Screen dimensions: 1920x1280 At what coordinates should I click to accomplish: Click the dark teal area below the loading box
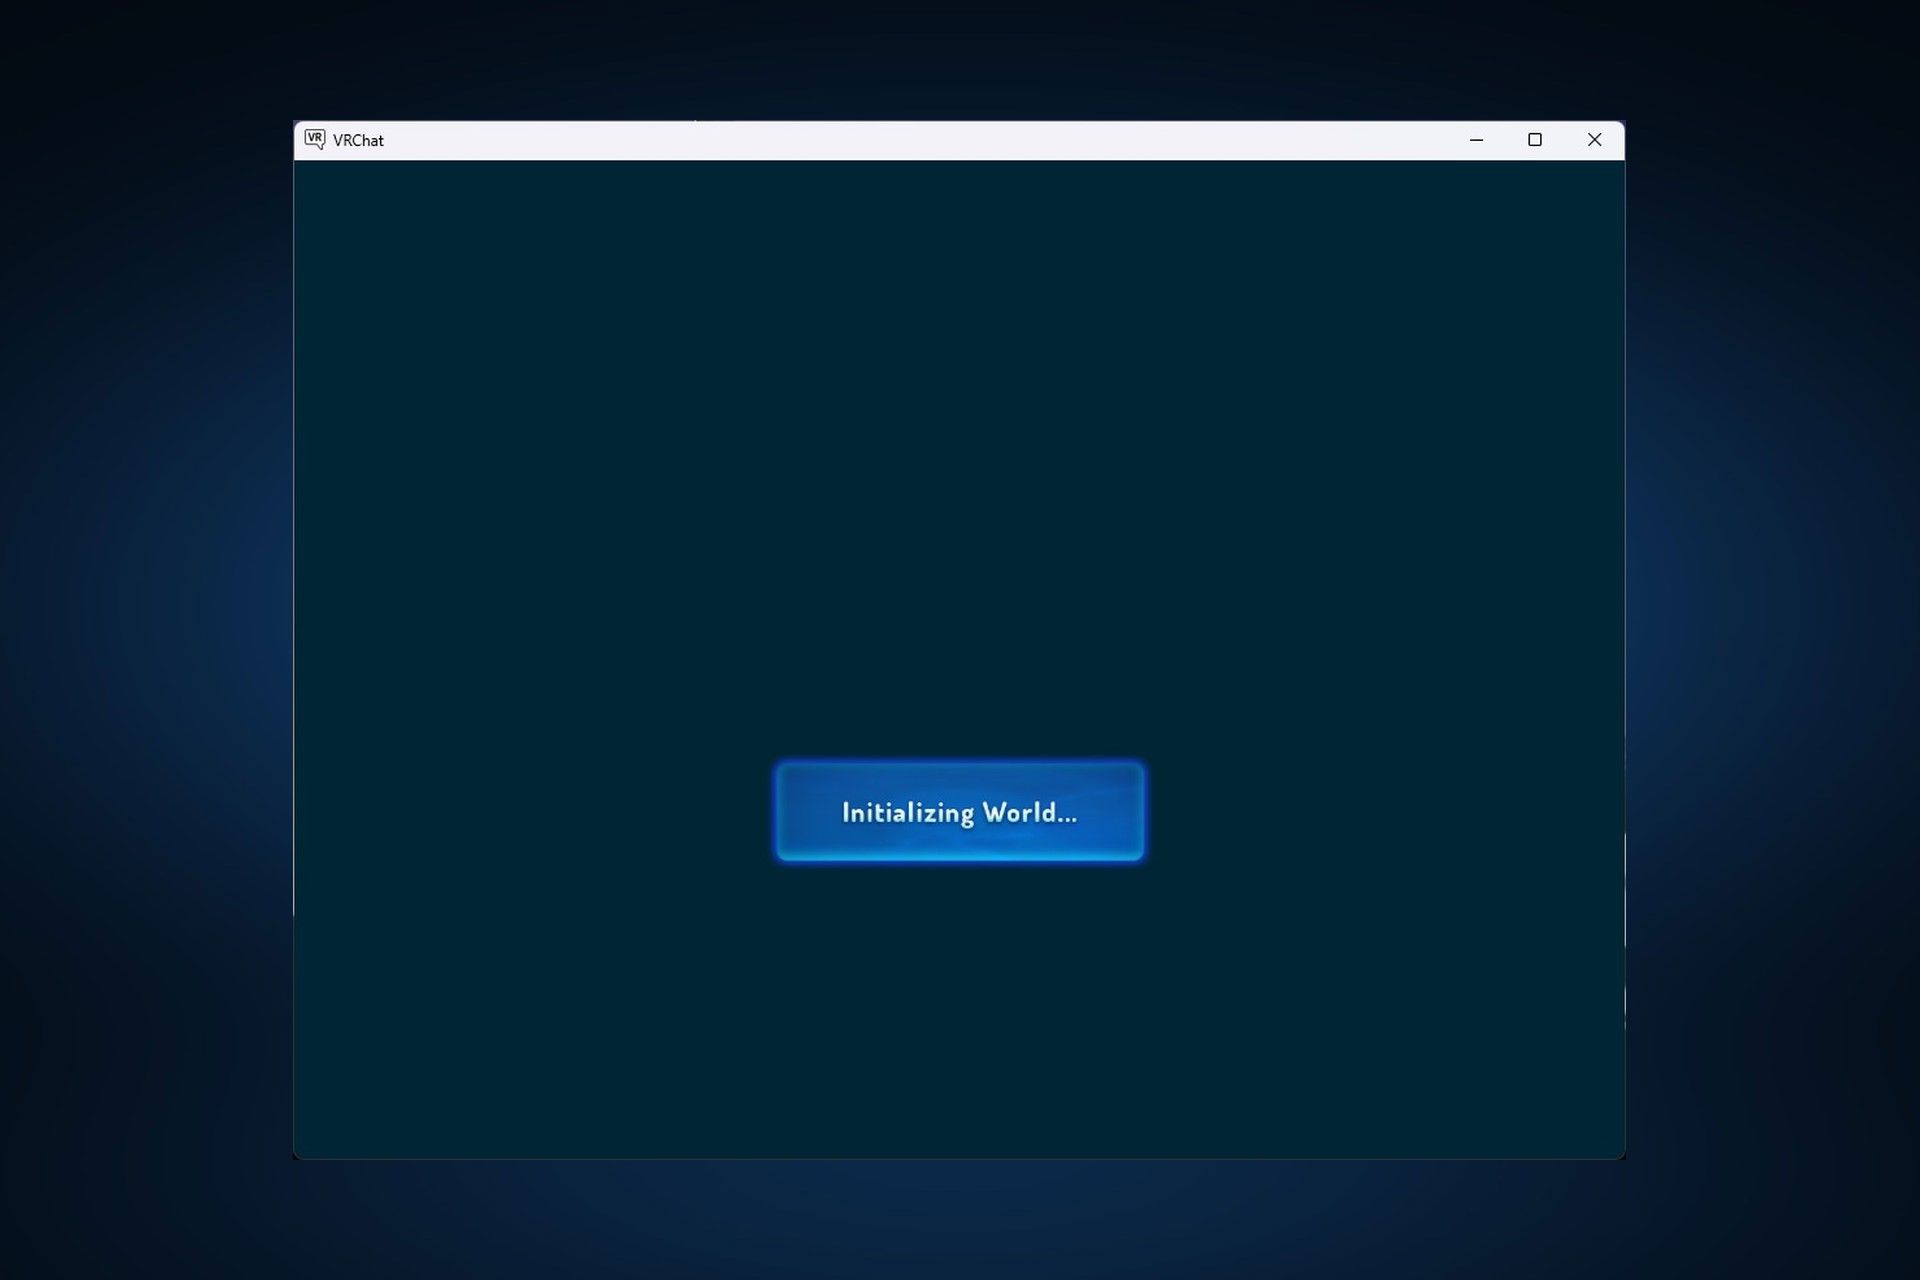959,1010
